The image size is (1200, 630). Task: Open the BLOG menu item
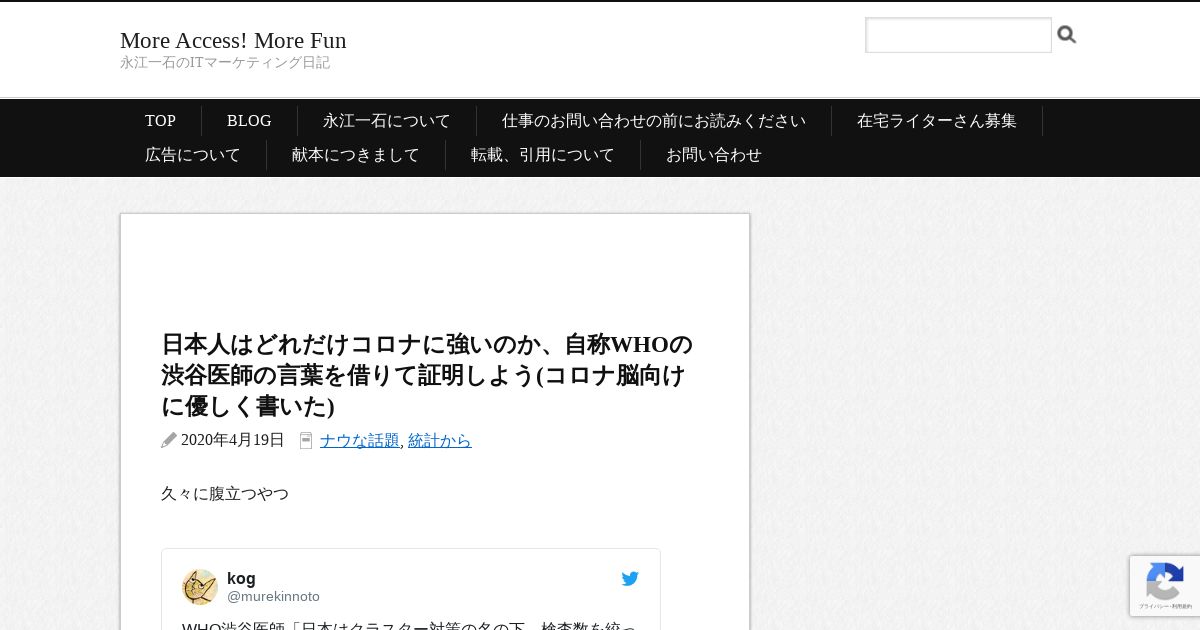tap(249, 121)
